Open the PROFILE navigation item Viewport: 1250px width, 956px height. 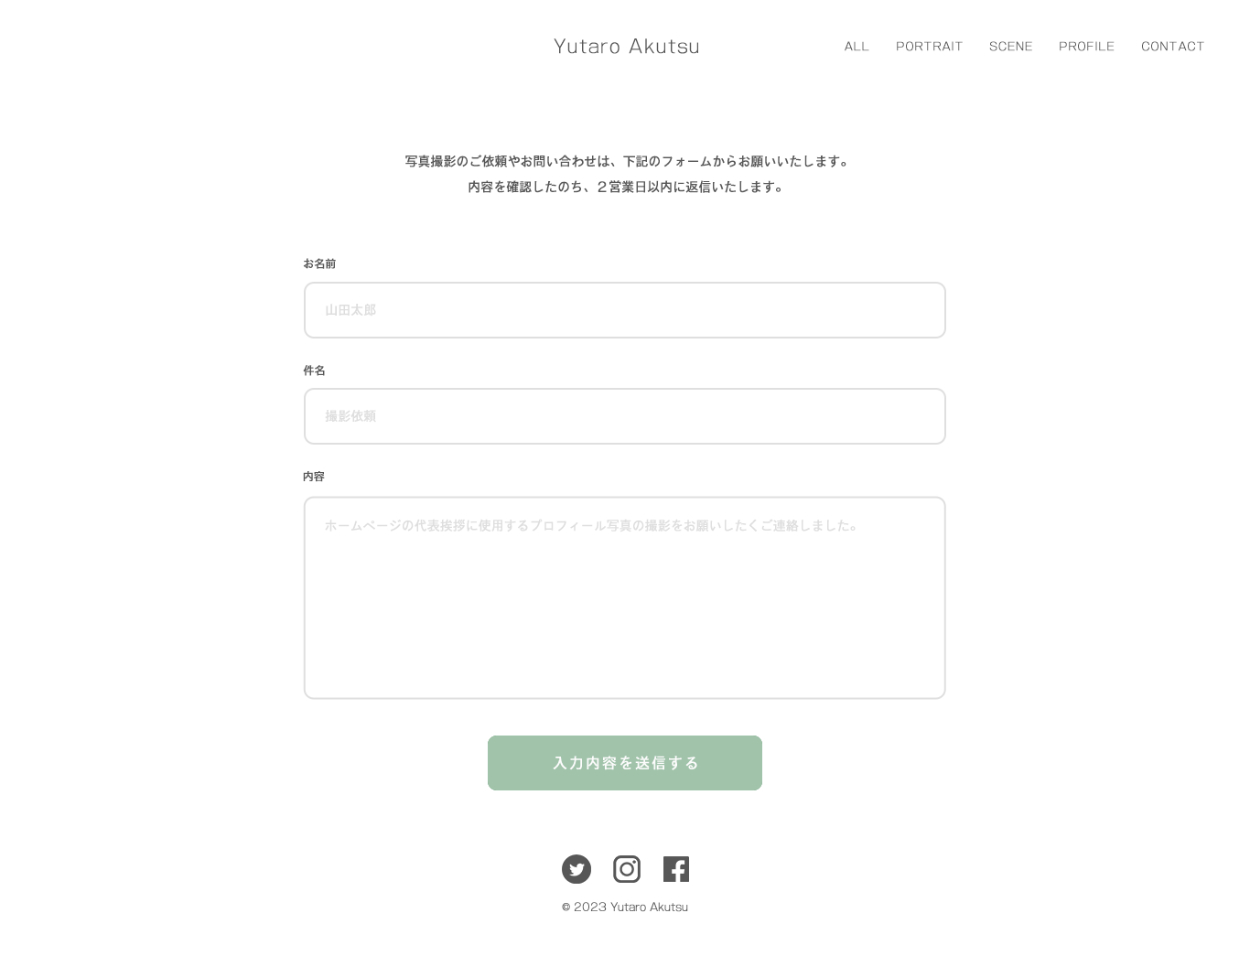pos(1086,46)
